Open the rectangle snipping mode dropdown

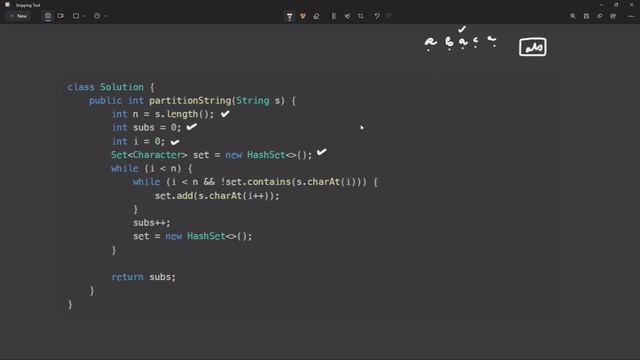(79, 16)
